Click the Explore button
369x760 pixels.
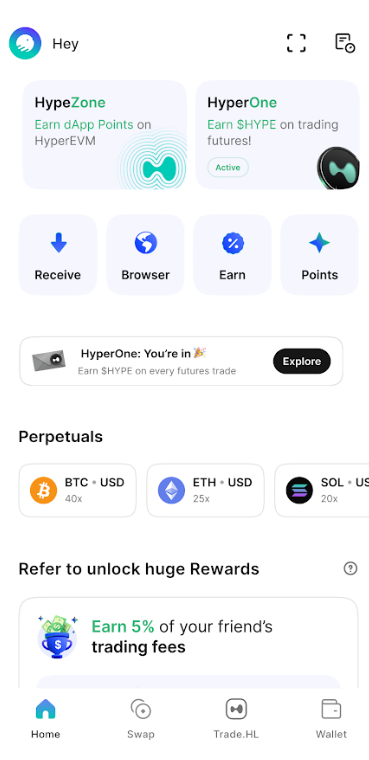point(302,361)
